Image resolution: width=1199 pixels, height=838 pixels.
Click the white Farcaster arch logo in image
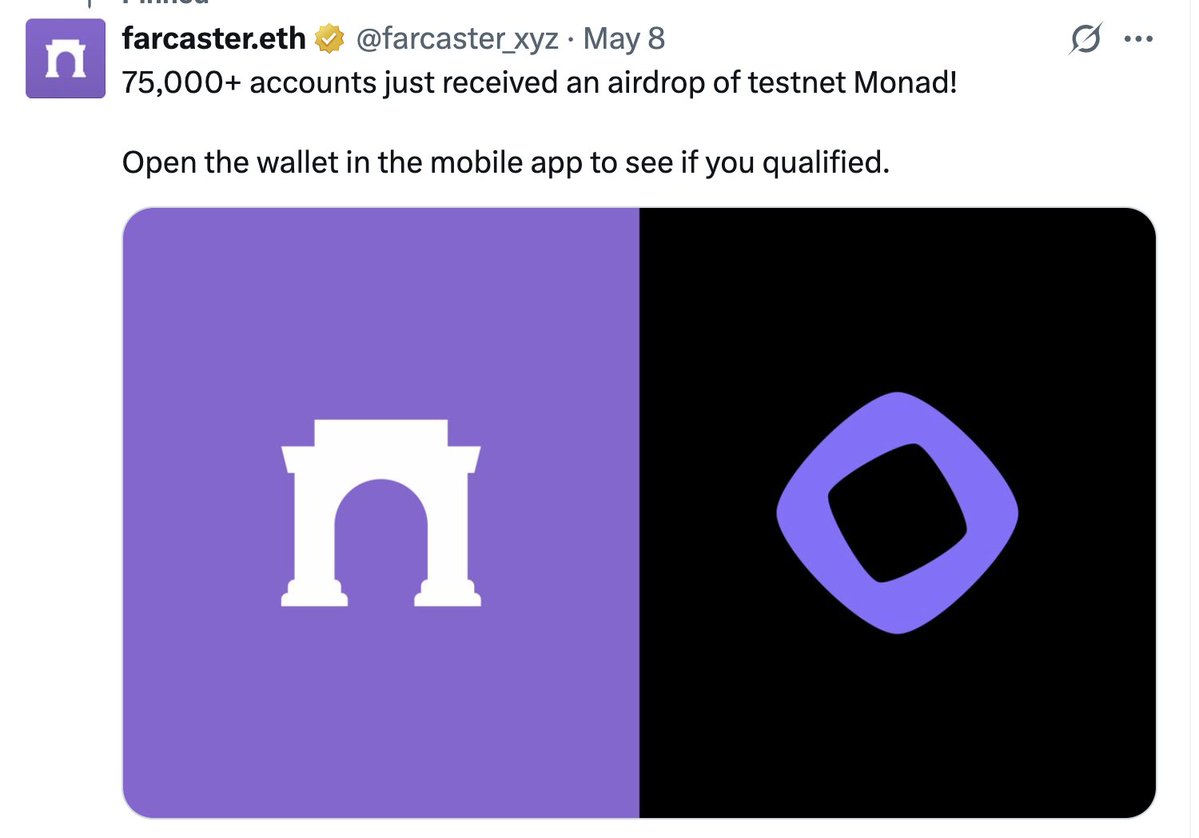381,512
